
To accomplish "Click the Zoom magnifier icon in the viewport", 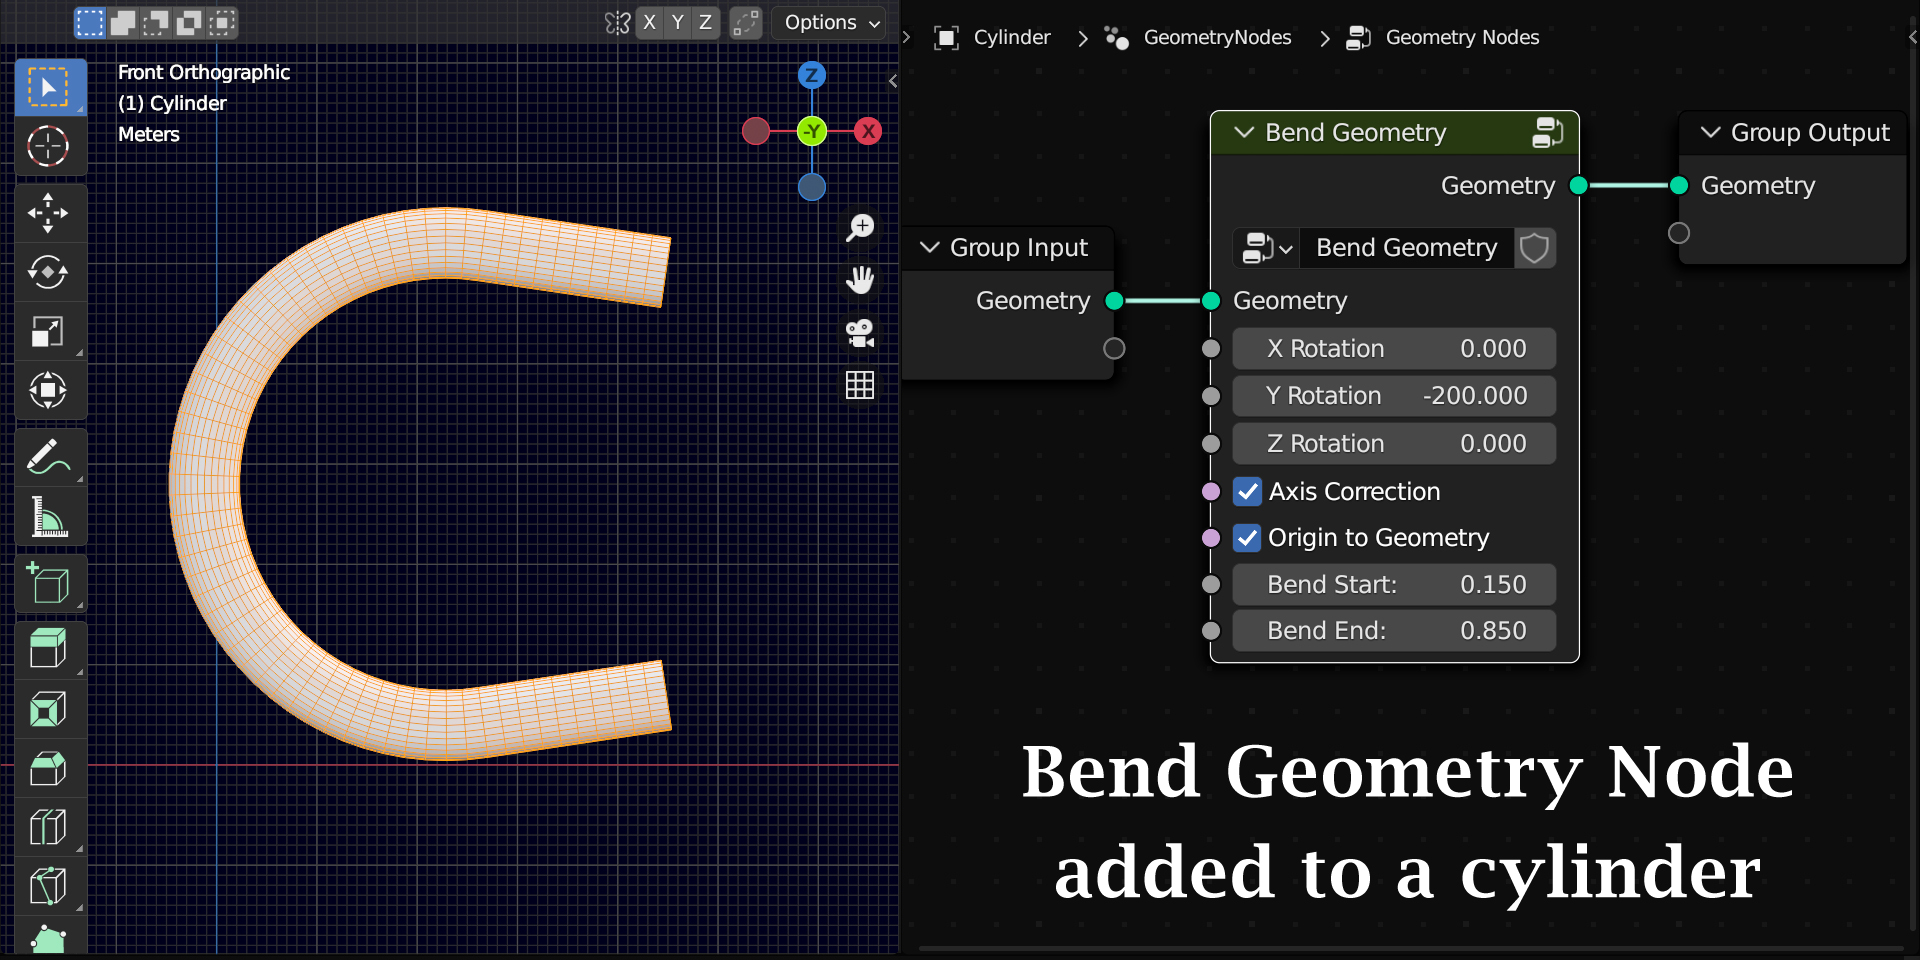I will coord(860,228).
